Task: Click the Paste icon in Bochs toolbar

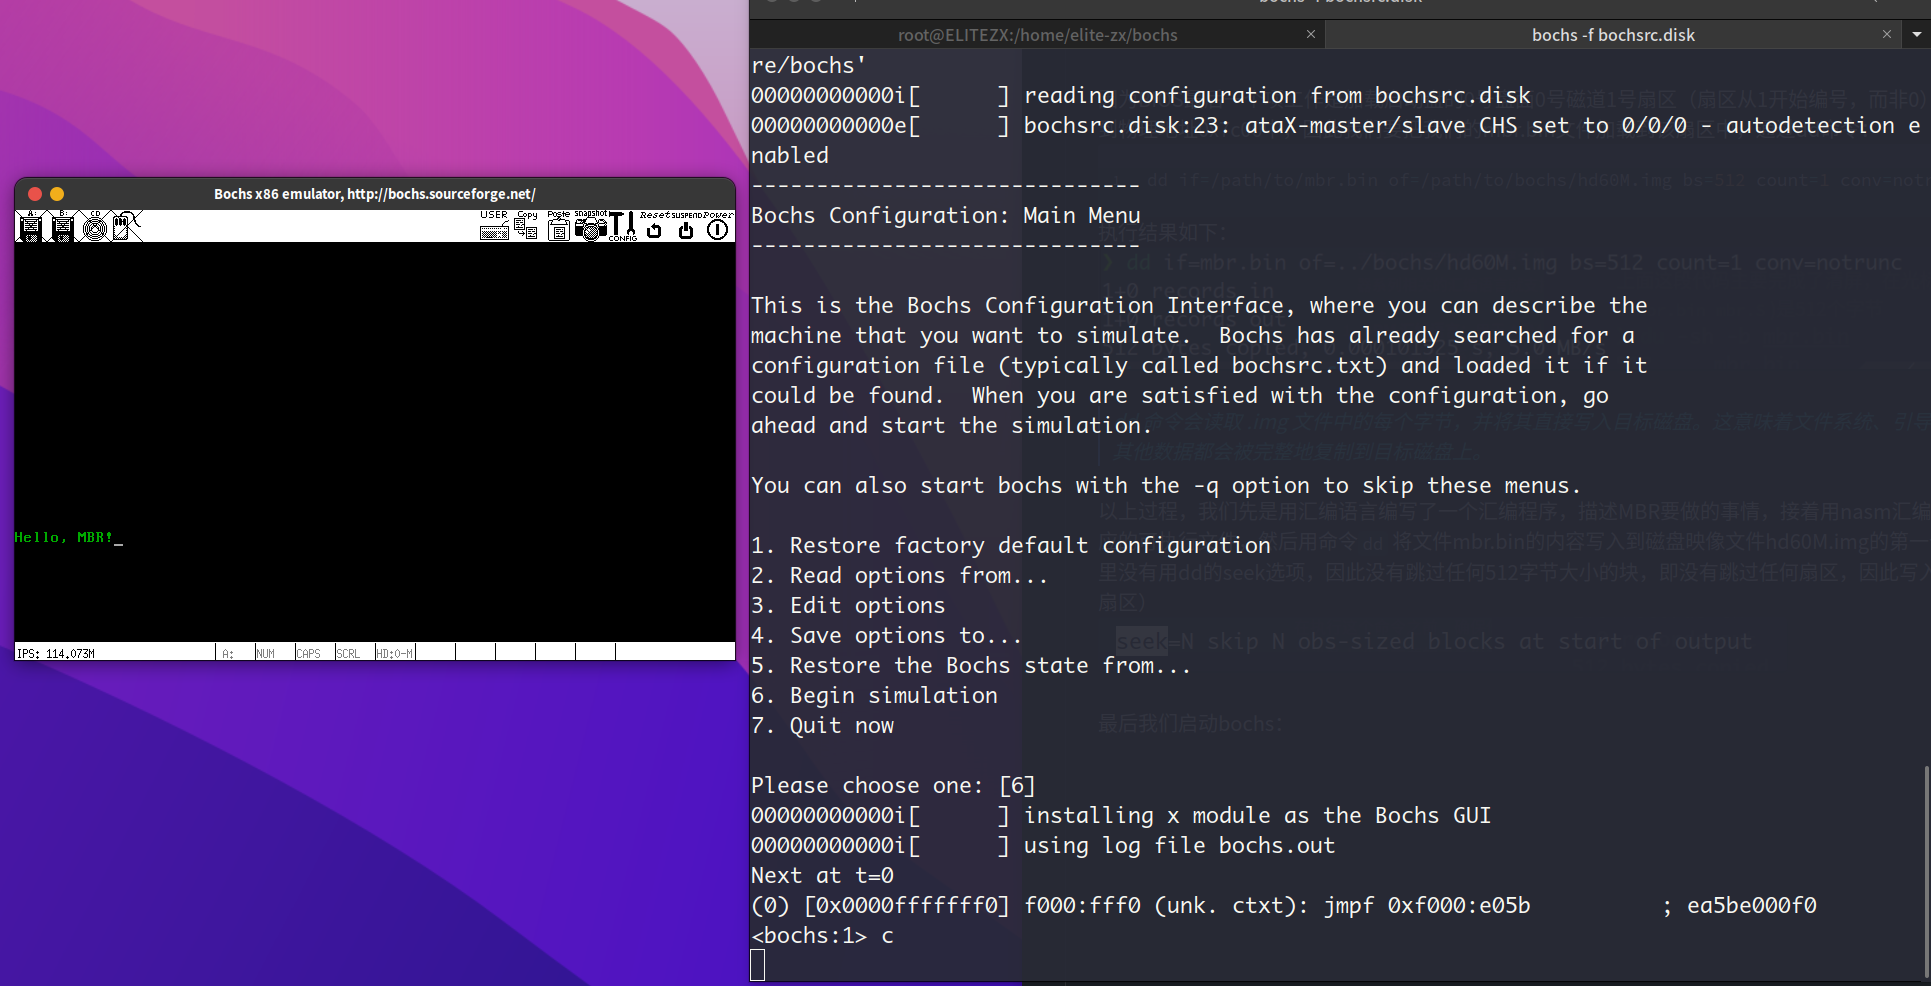Action: [558, 226]
